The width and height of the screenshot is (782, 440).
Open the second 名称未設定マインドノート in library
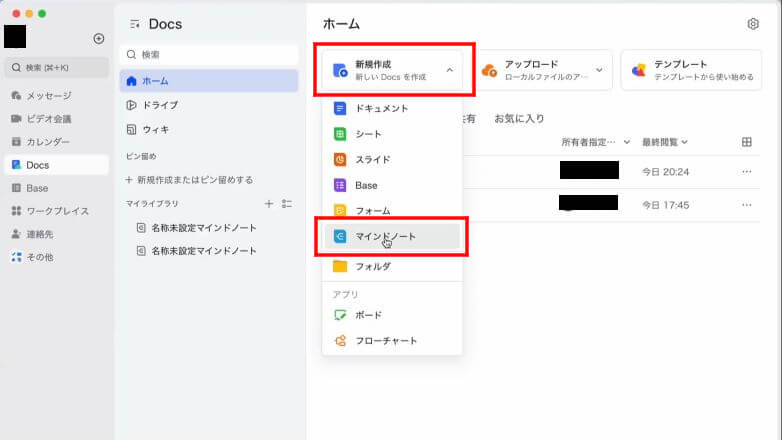click(x=203, y=251)
